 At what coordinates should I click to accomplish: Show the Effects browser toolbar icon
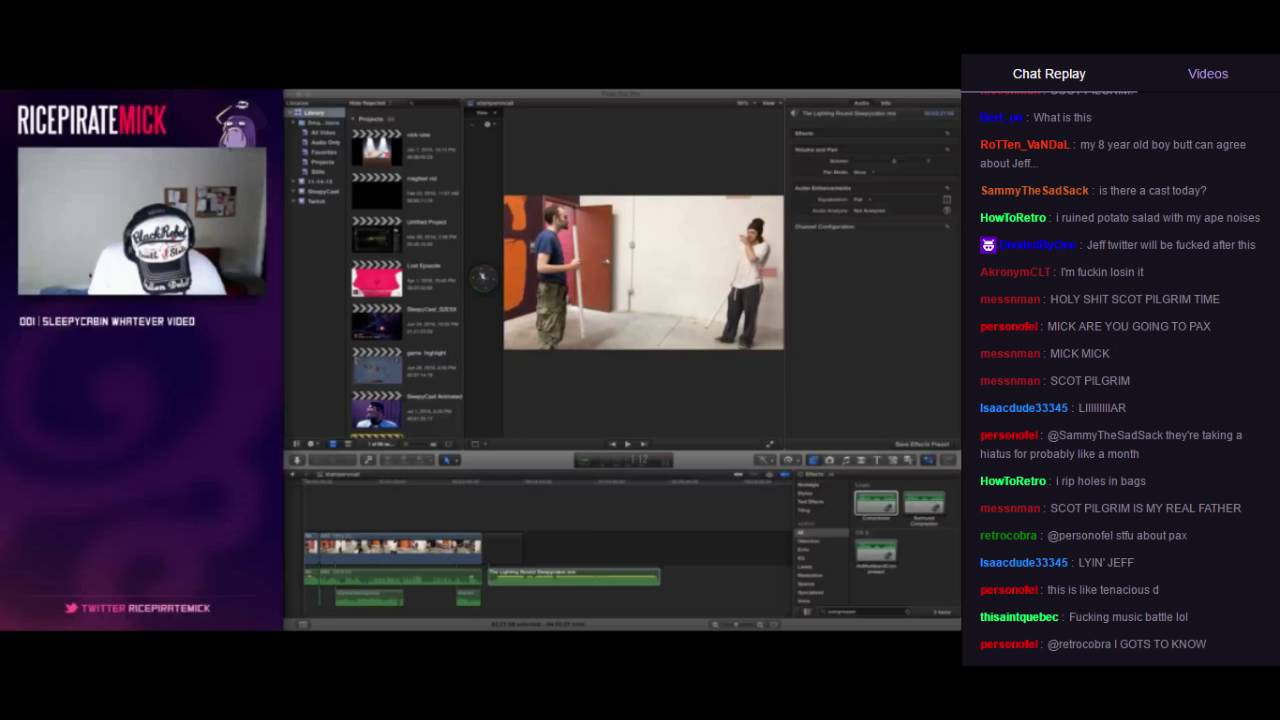pos(813,460)
